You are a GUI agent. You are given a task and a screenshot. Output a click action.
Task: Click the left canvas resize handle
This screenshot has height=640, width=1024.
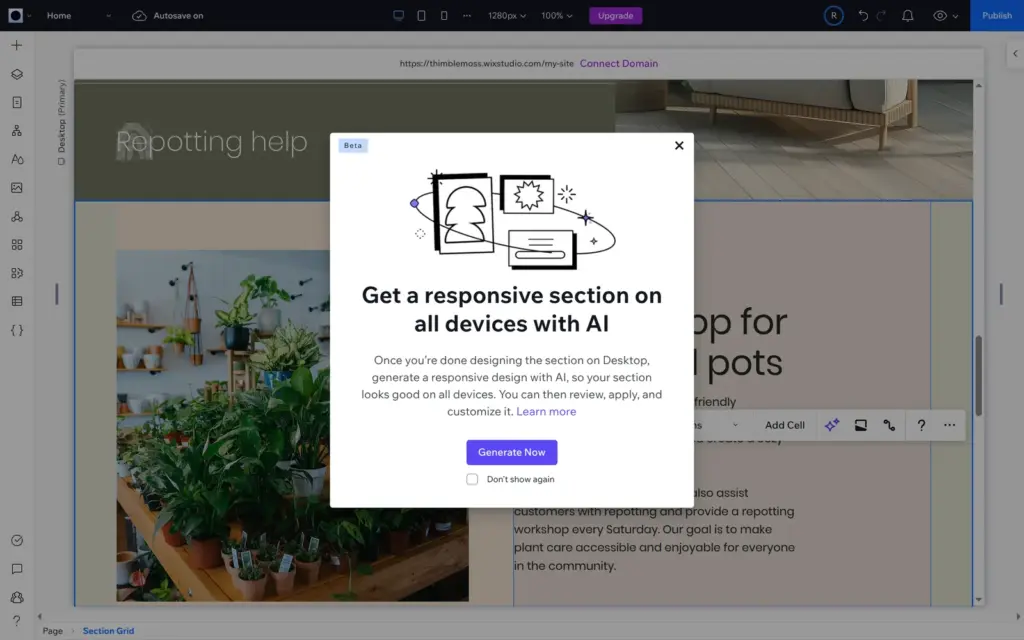57,294
